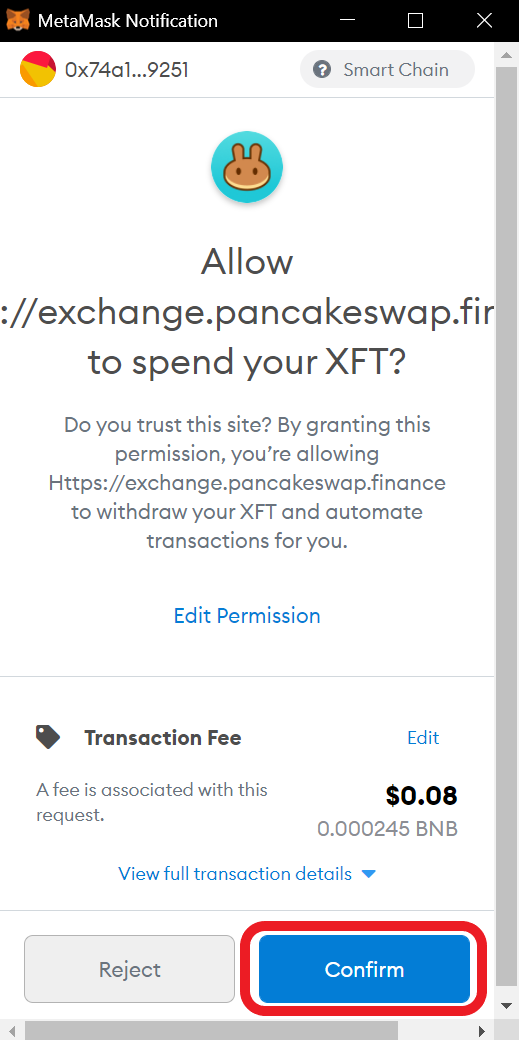Maximize the MetaMask Notification window
This screenshot has width=519, height=1040.
[415, 21]
